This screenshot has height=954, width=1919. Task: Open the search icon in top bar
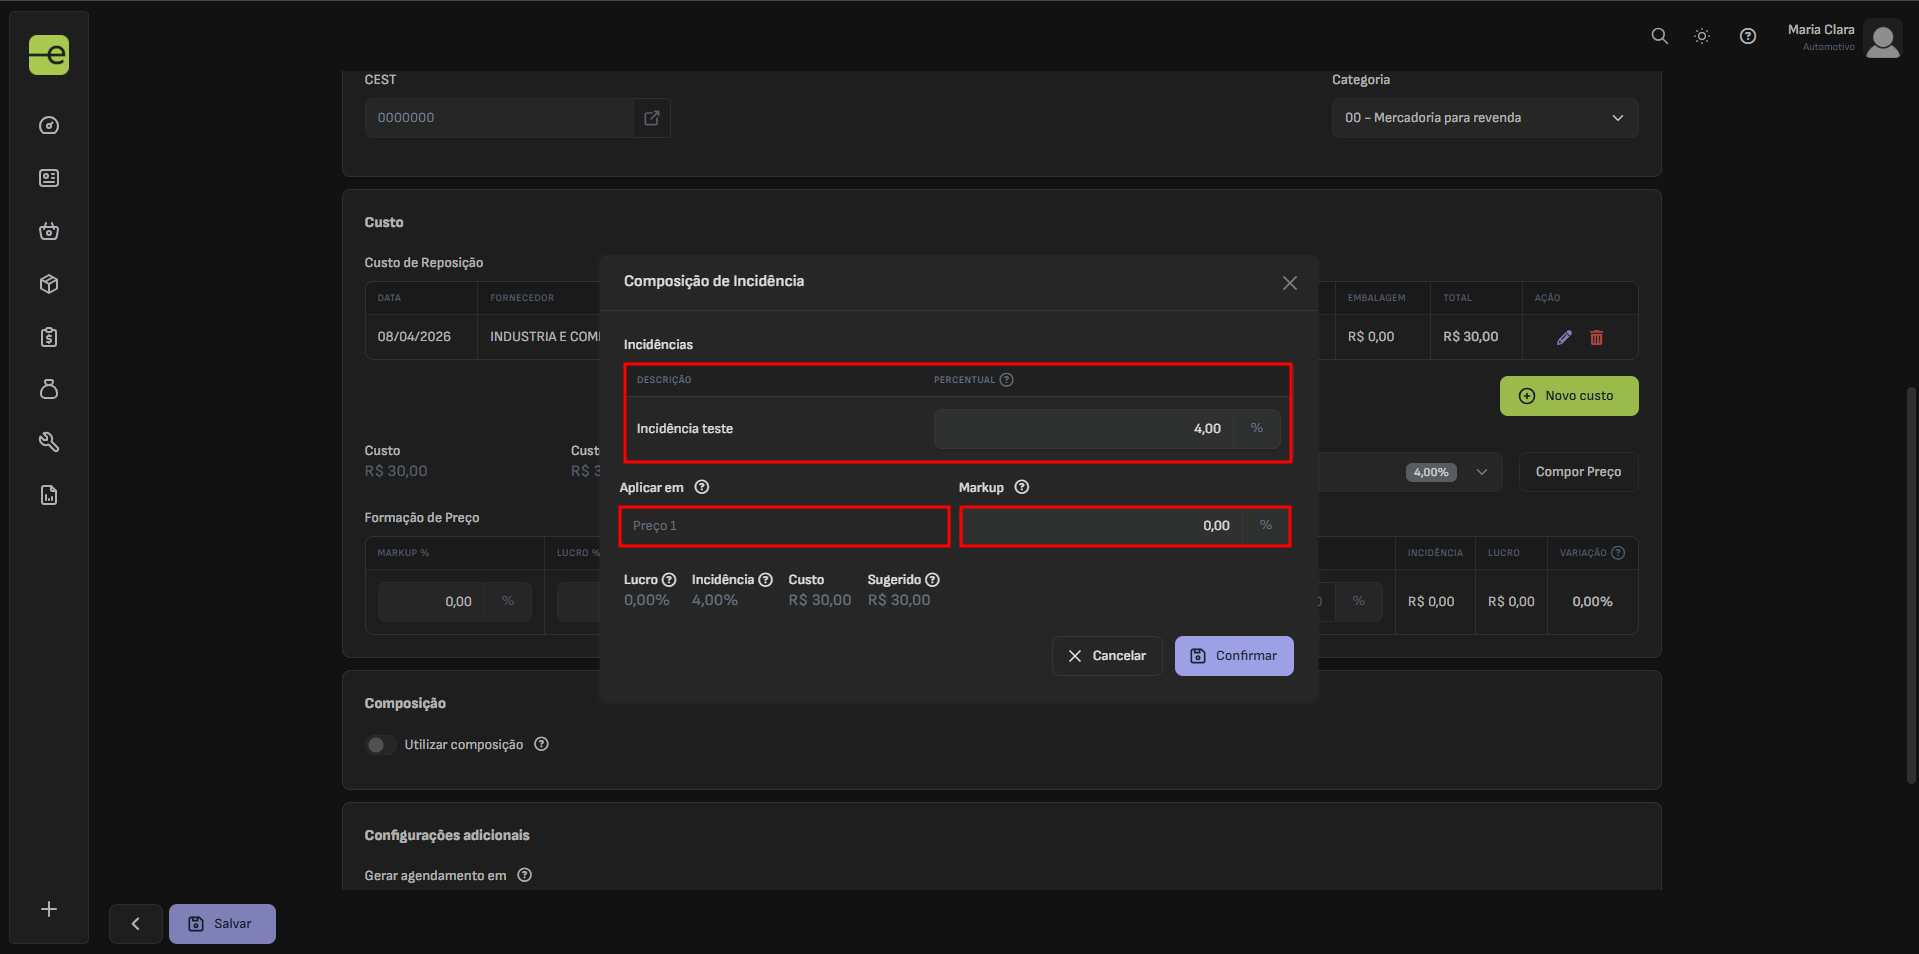tap(1659, 37)
